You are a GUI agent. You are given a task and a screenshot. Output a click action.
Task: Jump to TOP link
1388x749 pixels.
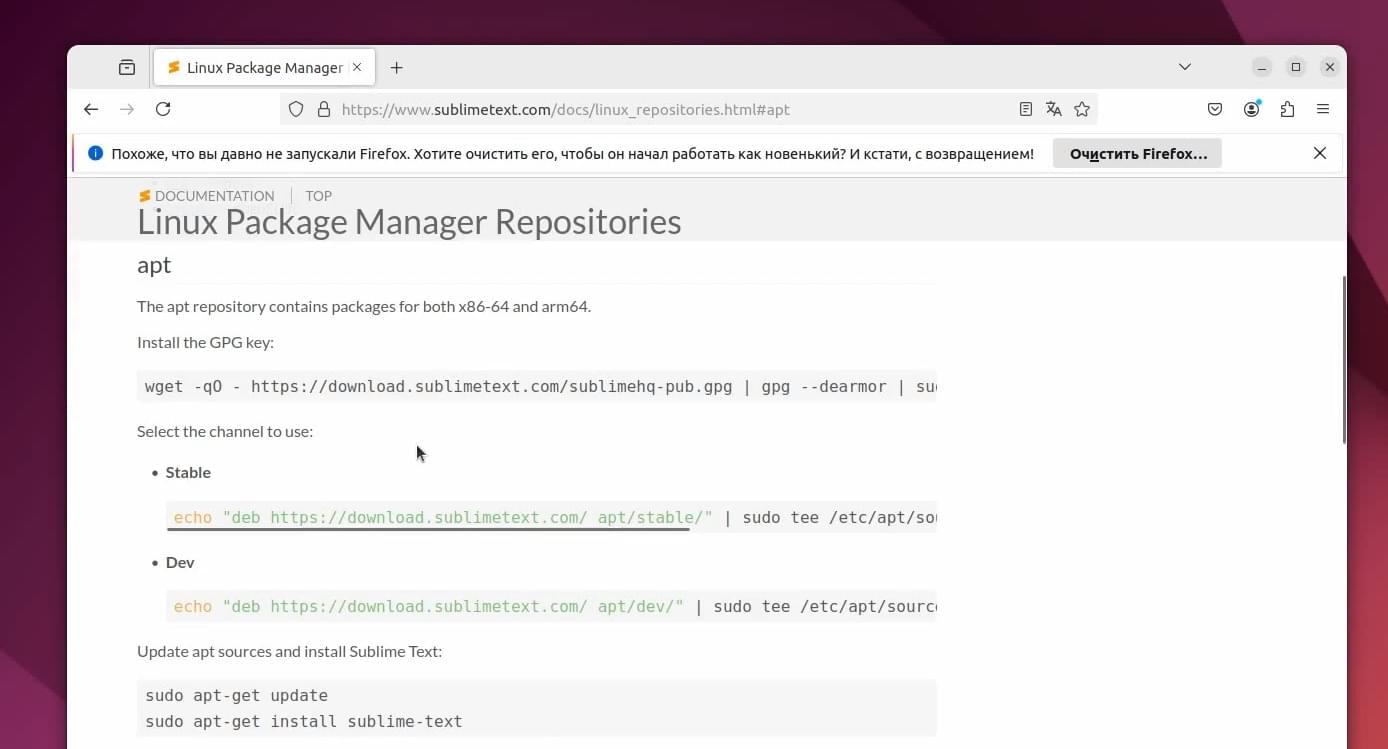[319, 196]
